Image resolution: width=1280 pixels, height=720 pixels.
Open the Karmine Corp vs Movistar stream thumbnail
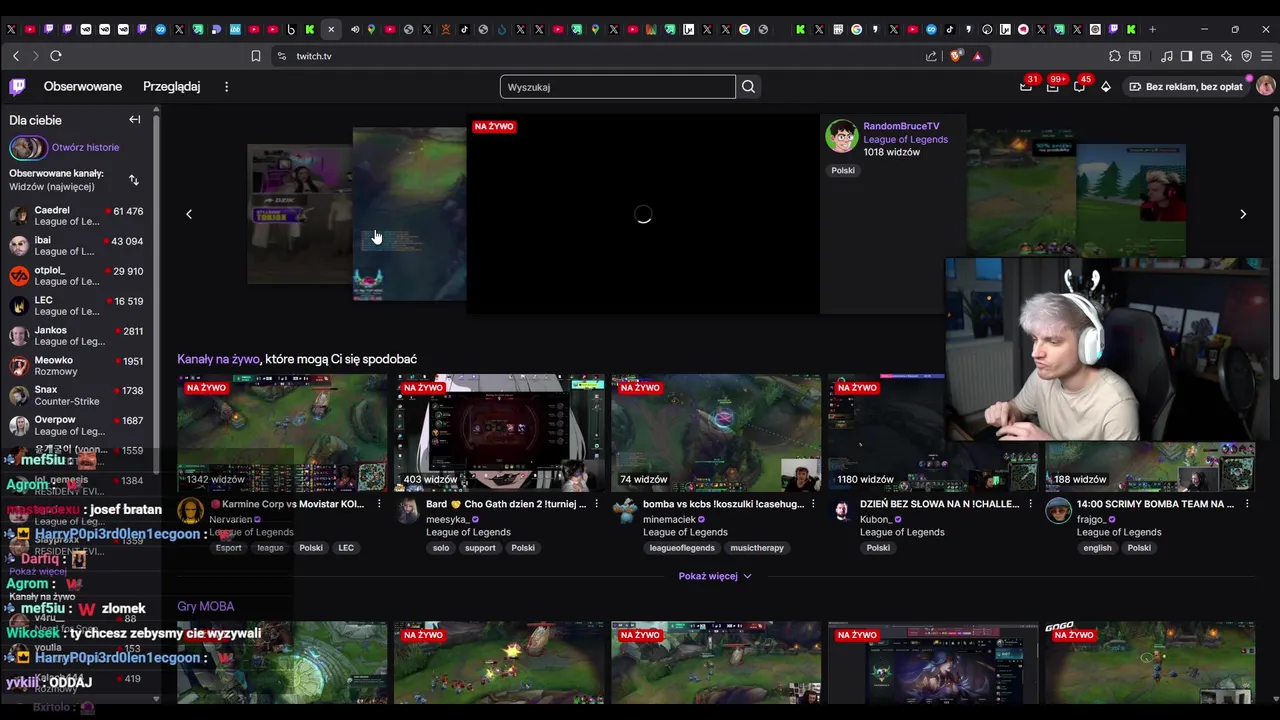(x=282, y=433)
